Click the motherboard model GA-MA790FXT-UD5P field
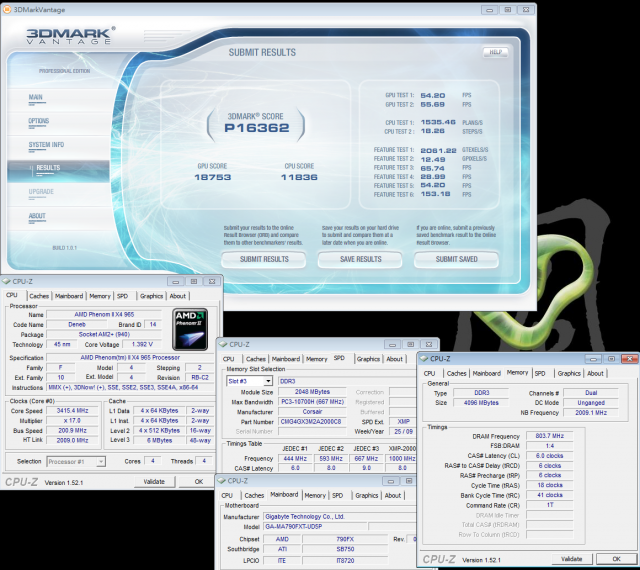 315,526
